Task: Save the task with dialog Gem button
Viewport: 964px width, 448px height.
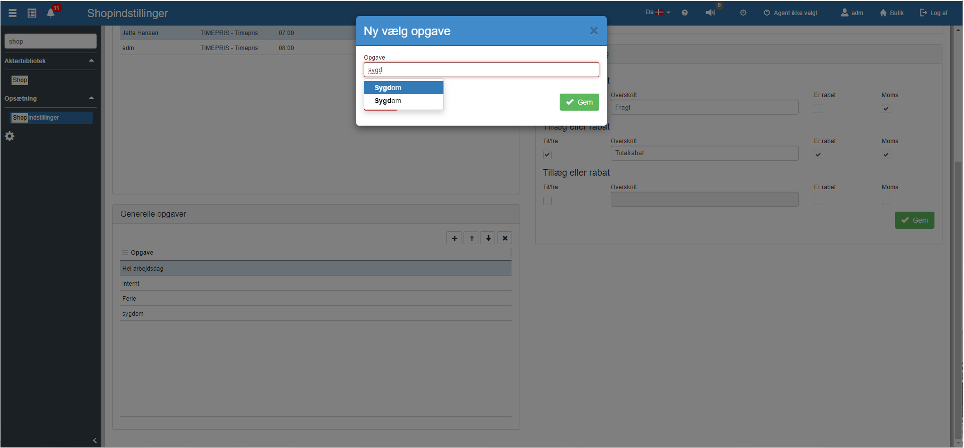Action: [579, 102]
